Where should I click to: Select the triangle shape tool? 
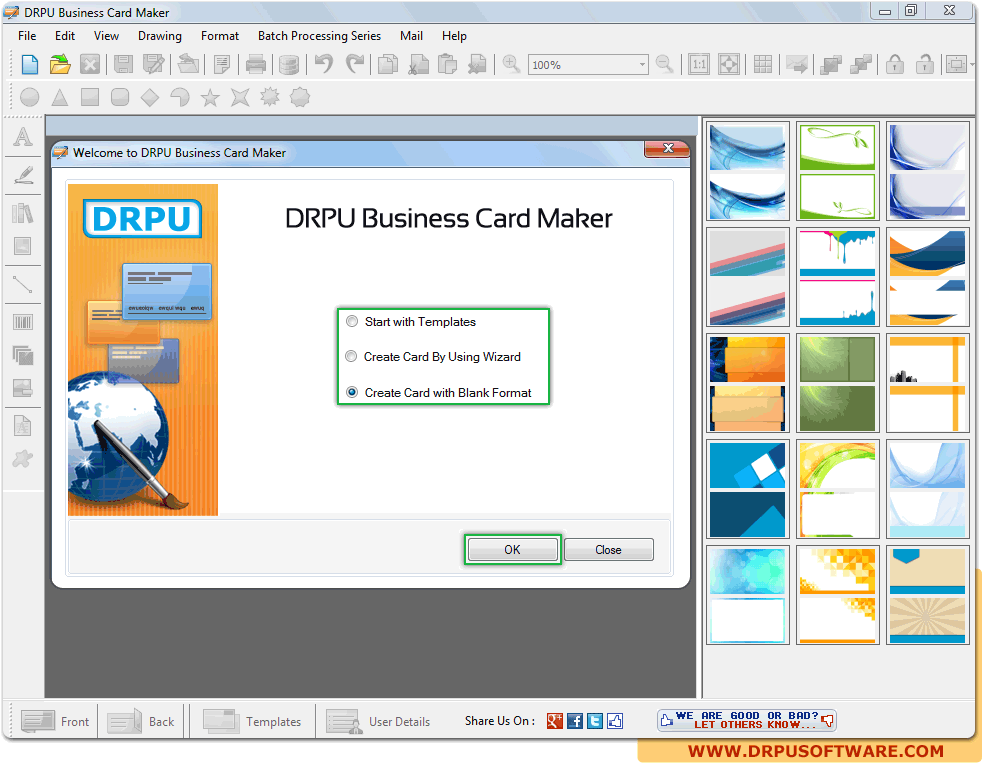[x=59, y=97]
